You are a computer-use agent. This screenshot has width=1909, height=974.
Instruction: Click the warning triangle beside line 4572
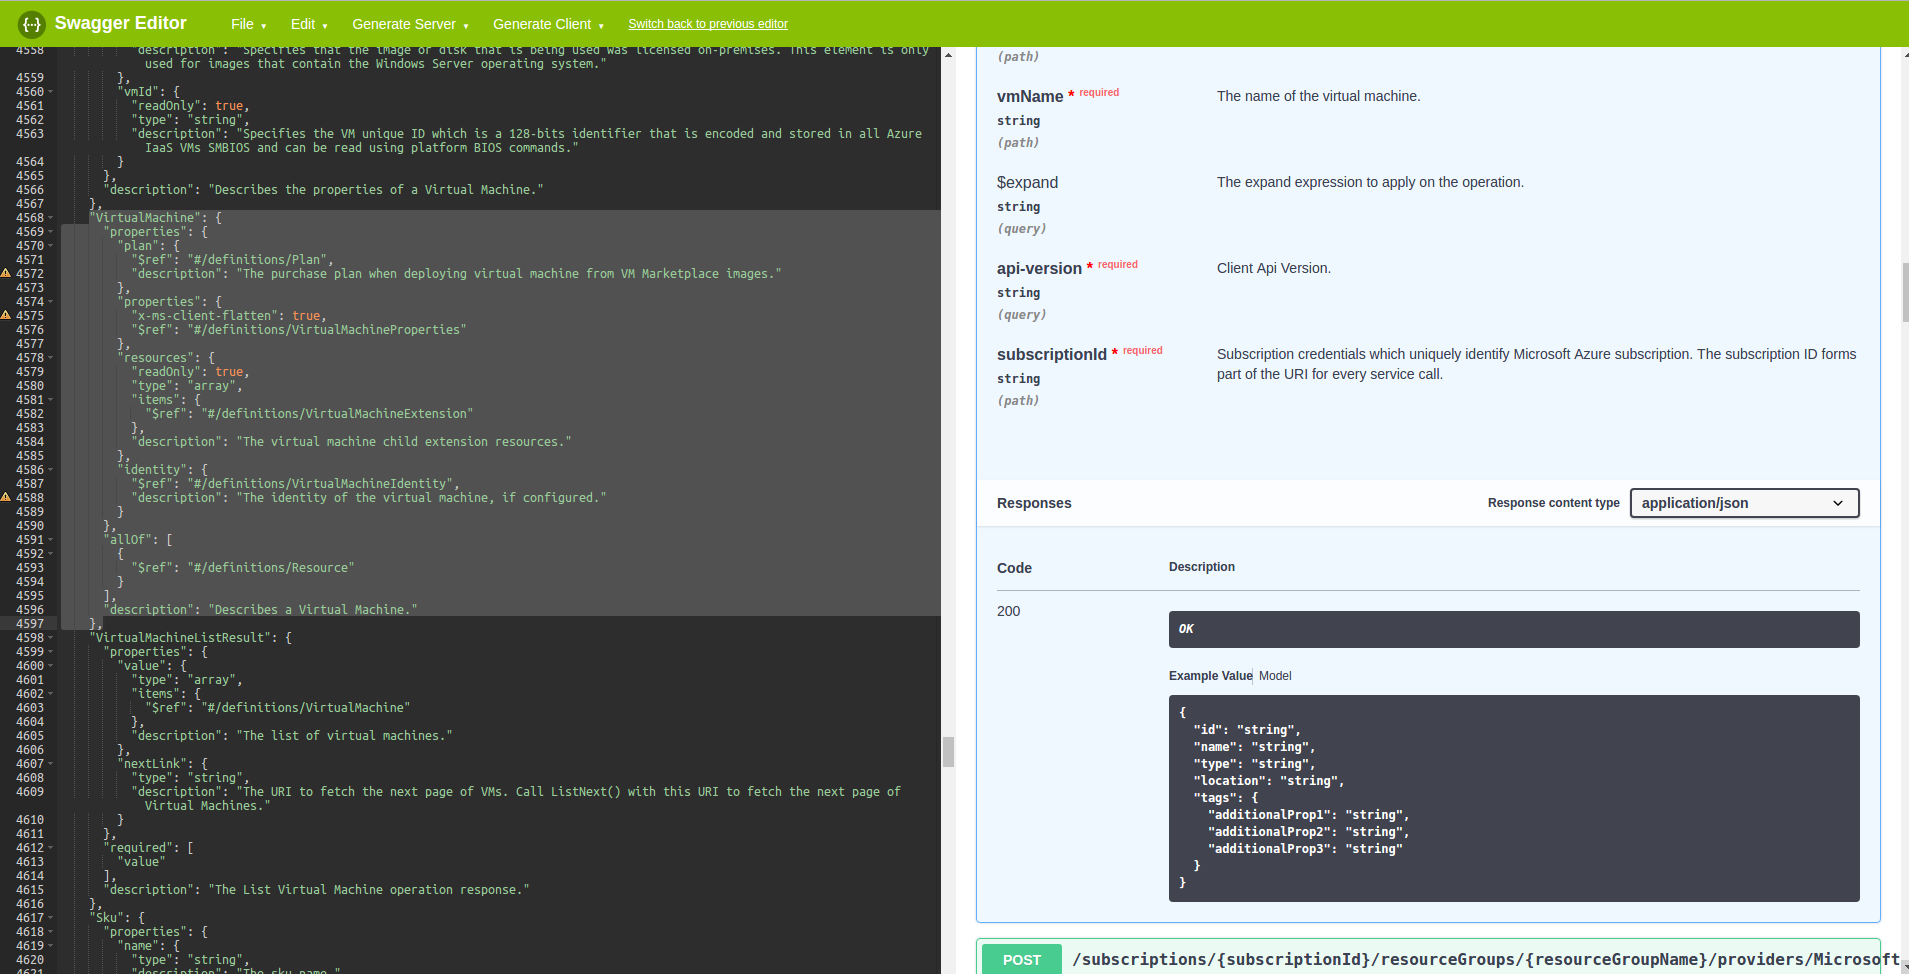pos(7,273)
